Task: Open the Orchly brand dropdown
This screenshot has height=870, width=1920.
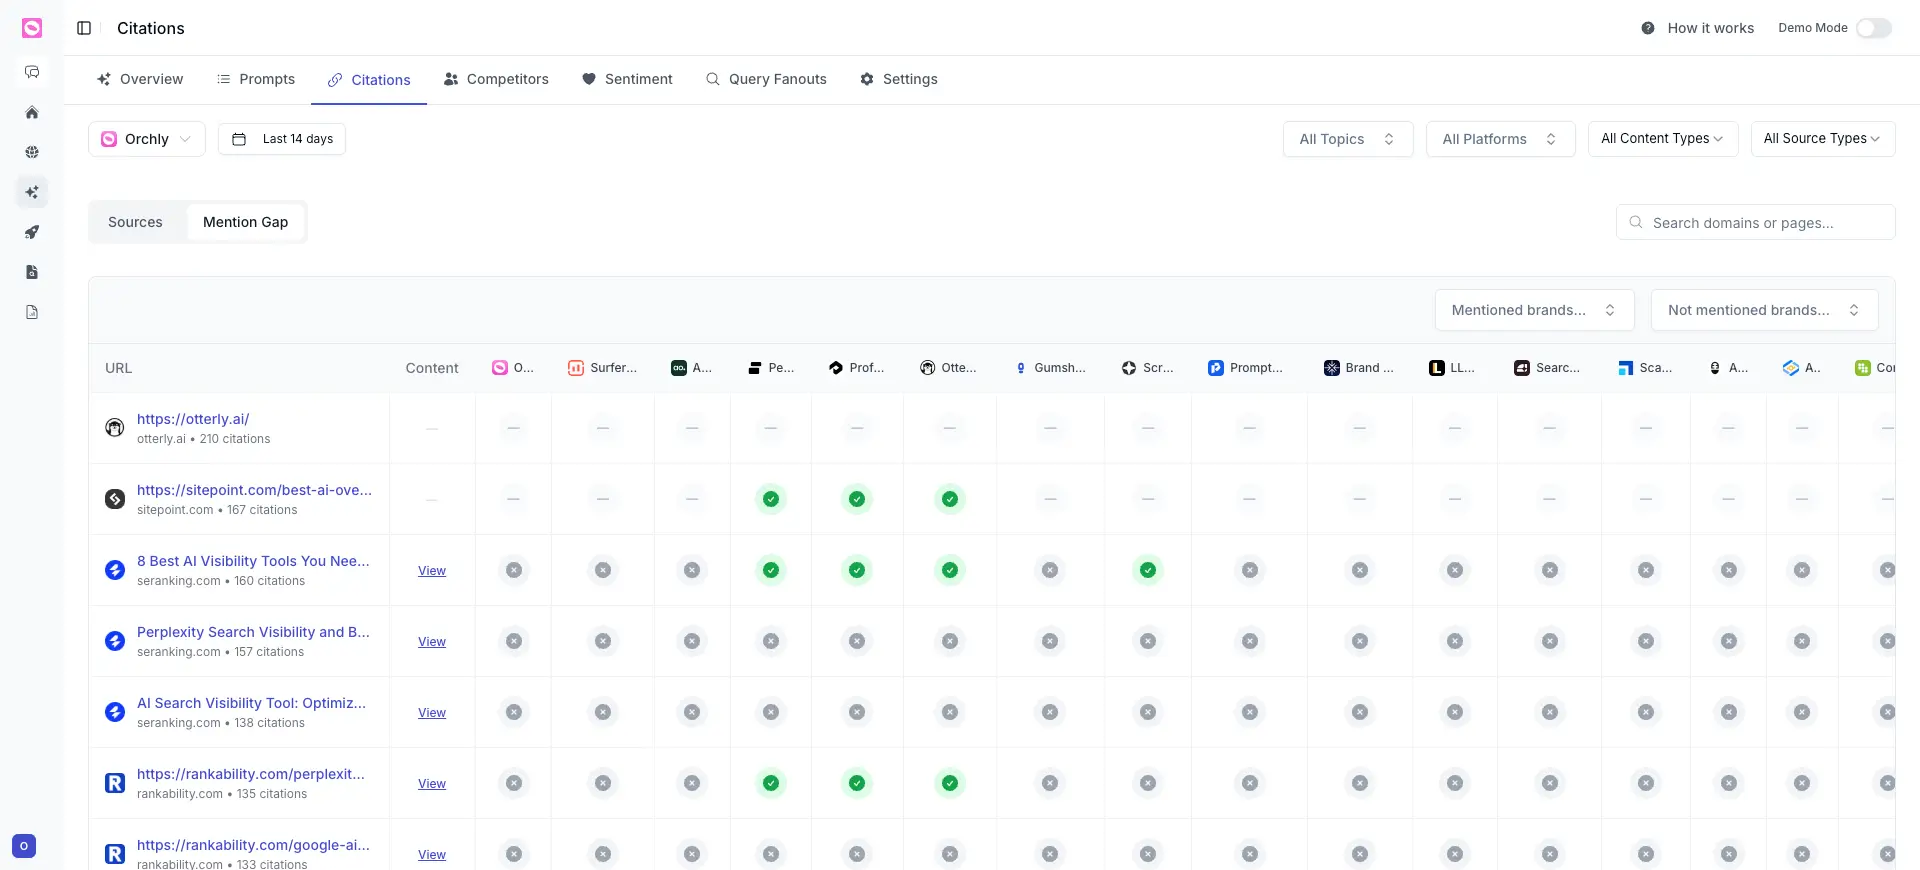Action: pos(147,139)
